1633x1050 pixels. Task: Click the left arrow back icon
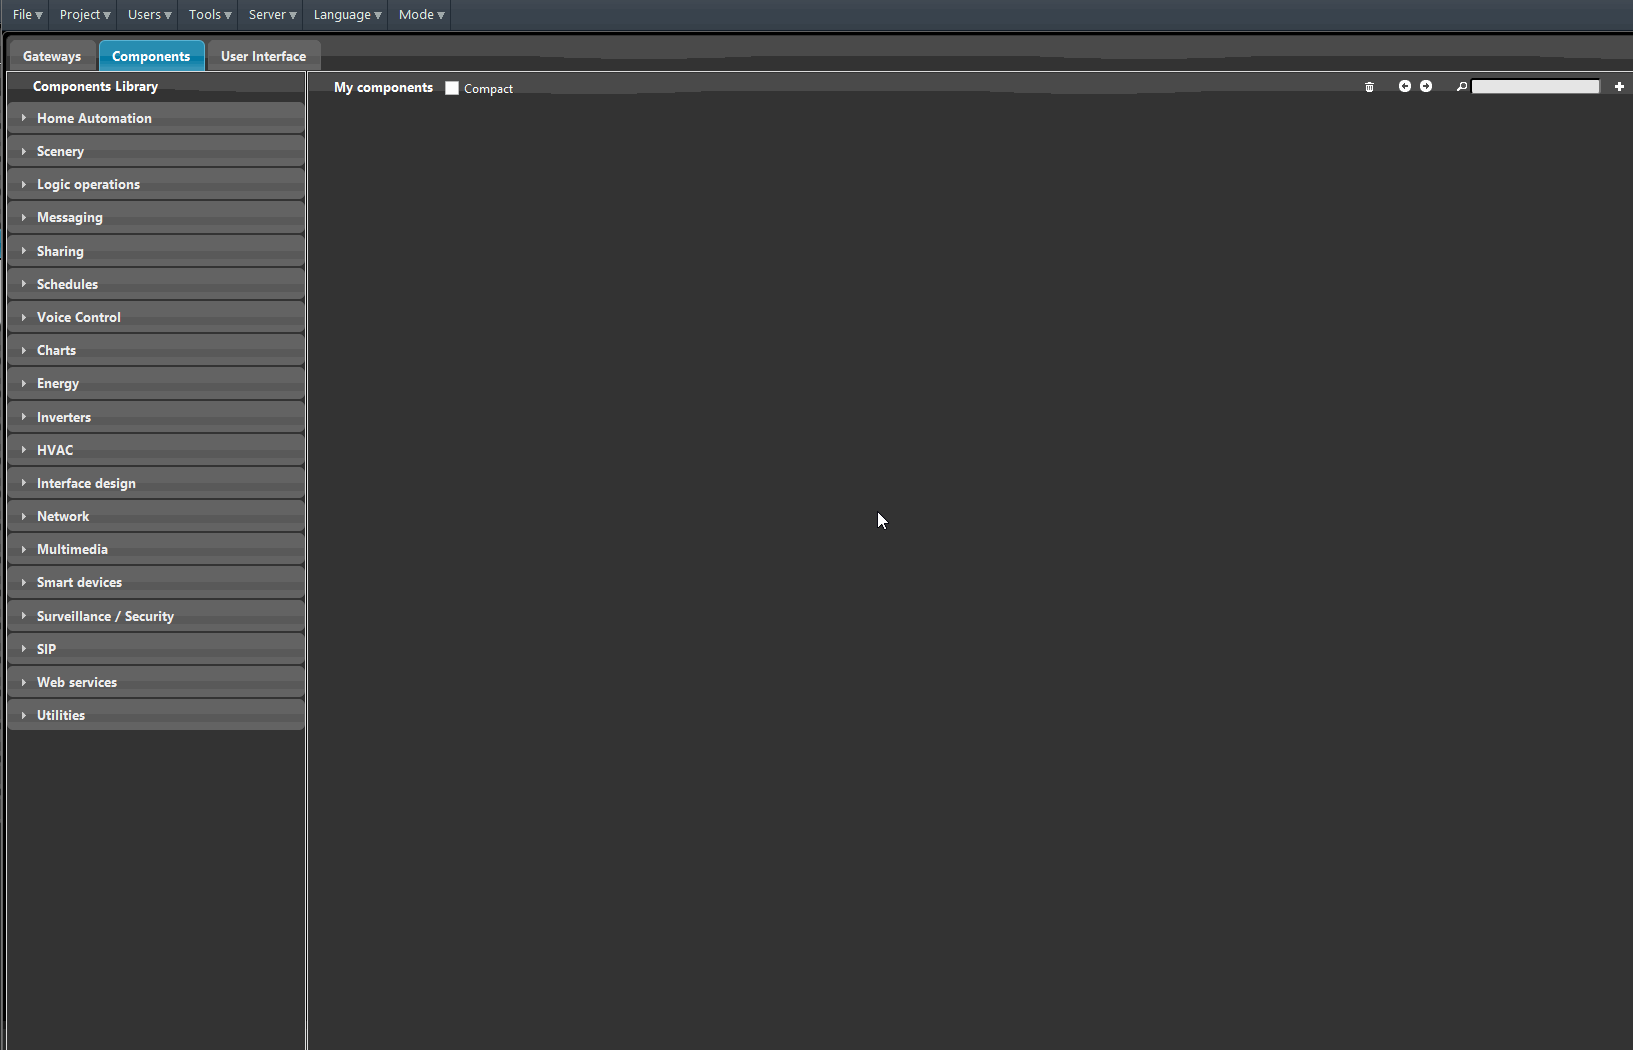tap(1405, 86)
